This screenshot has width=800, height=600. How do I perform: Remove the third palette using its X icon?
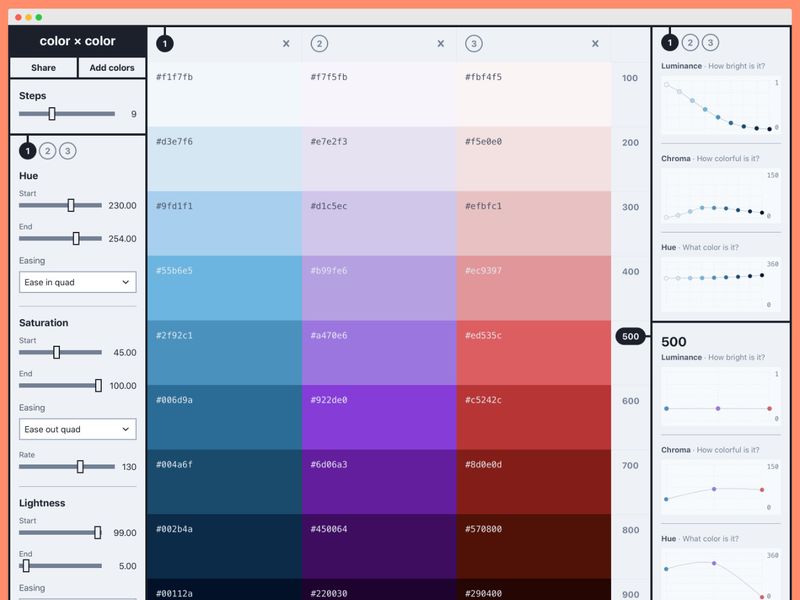tap(594, 45)
